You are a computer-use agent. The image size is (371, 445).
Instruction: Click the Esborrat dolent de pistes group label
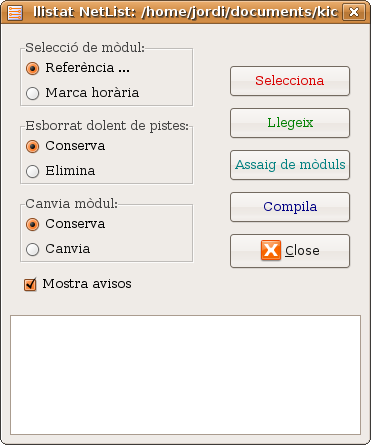pyautogui.click(x=107, y=126)
